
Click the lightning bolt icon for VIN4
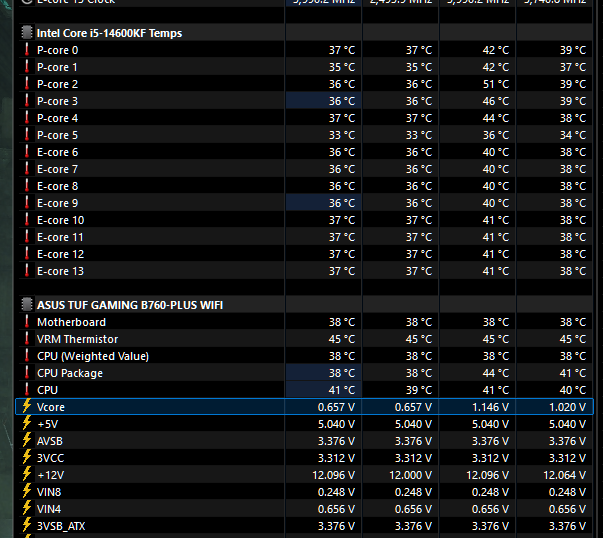27,508
